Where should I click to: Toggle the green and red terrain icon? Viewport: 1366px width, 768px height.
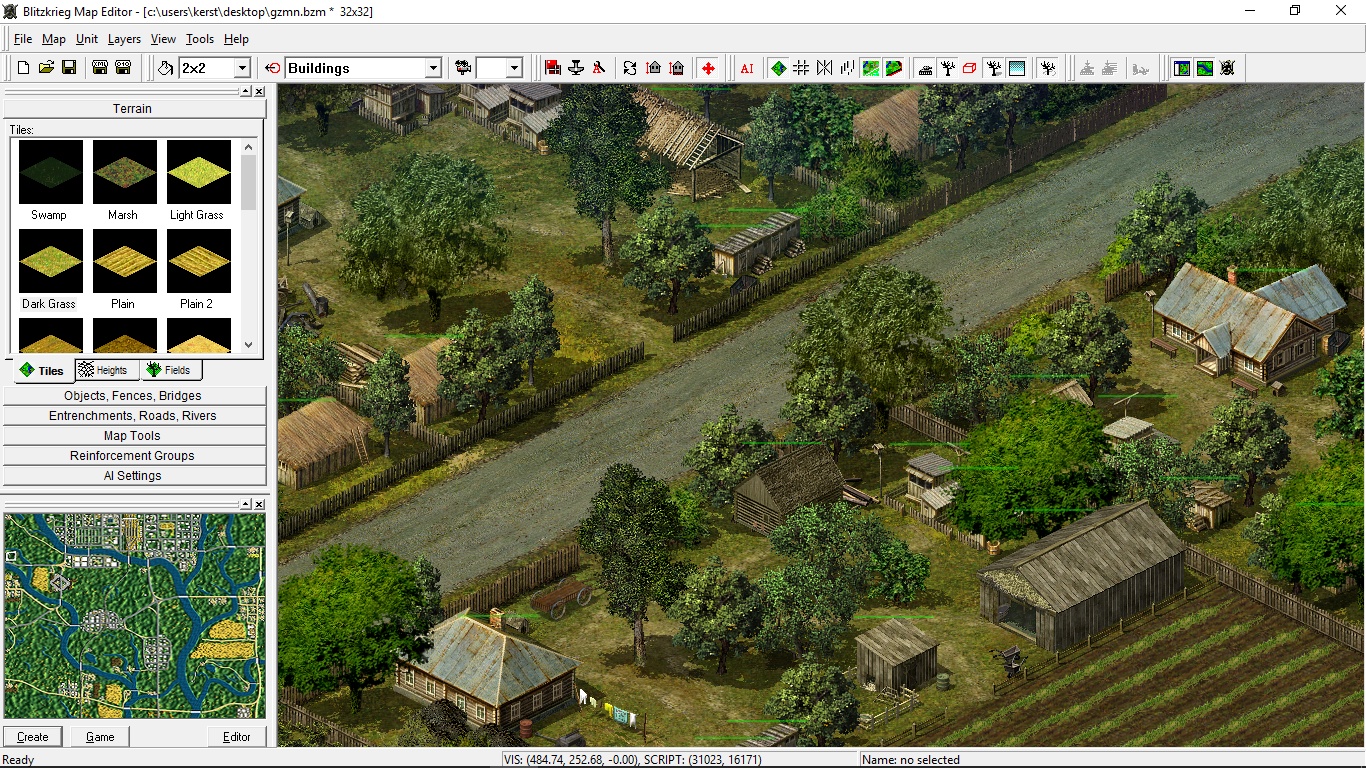pyautogui.click(x=894, y=68)
